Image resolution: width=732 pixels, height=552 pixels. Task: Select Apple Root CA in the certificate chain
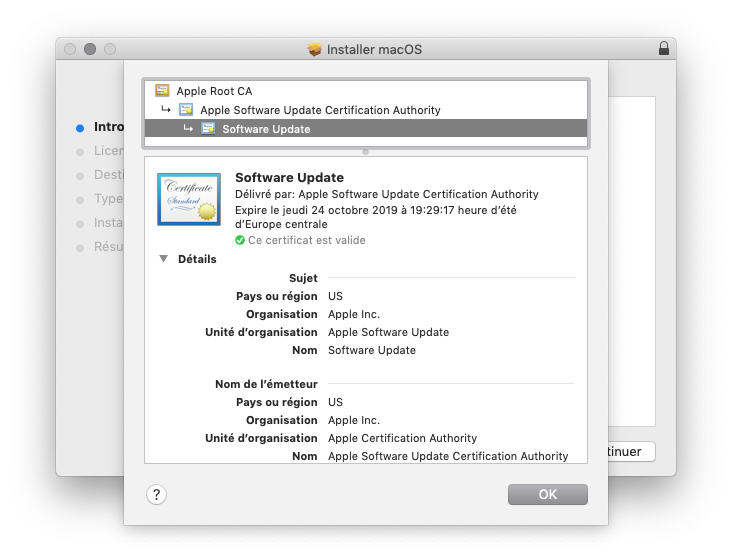(214, 91)
